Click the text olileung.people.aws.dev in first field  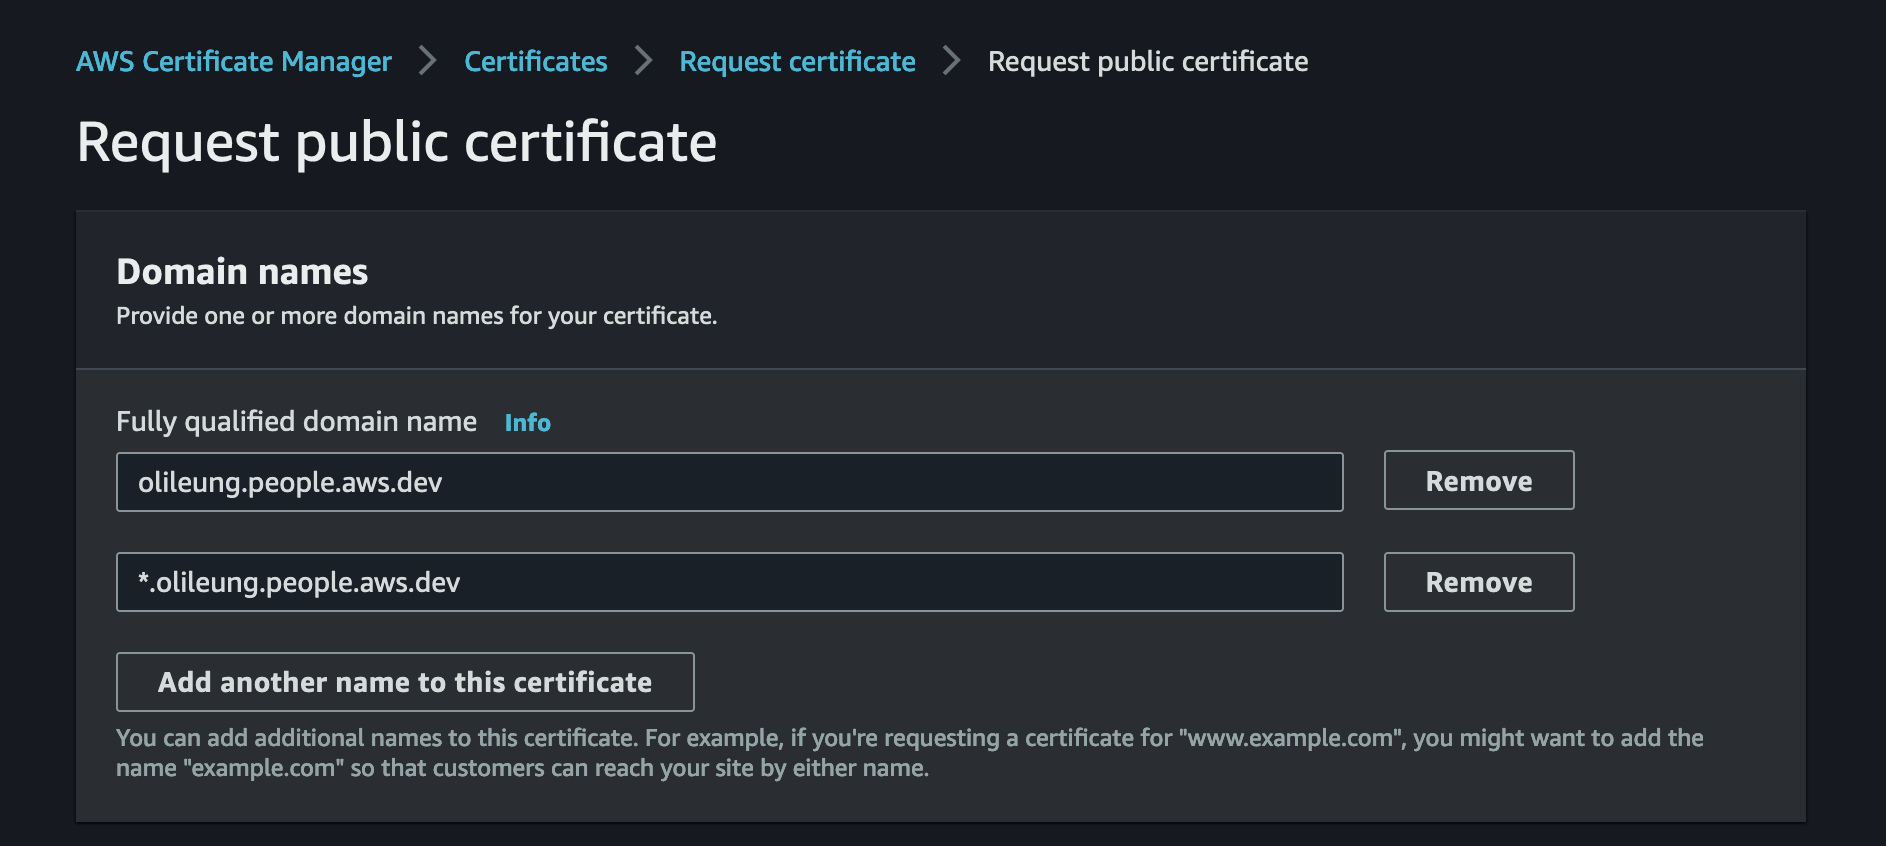[290, 481]
